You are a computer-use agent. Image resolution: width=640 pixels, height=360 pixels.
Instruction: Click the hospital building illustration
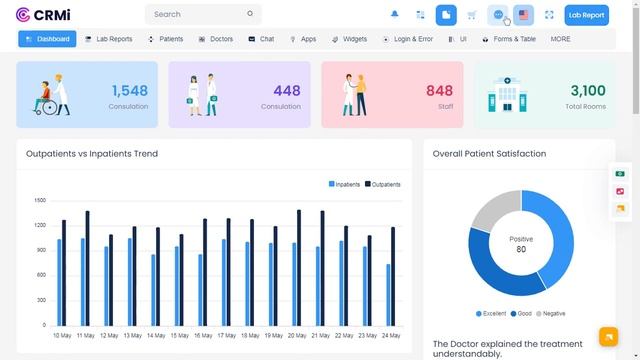[507, 95]
